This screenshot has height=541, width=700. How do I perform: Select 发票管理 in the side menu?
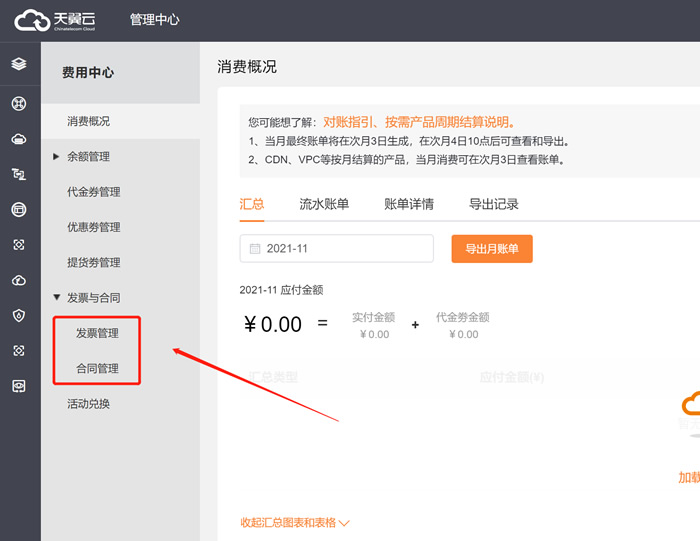(x=97, y=333)
